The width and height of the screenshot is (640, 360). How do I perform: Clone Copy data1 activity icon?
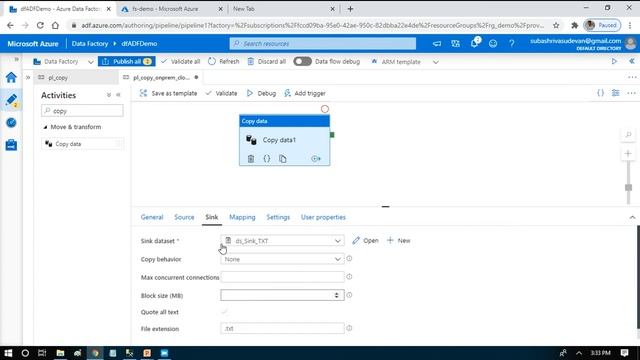(282, 159)
